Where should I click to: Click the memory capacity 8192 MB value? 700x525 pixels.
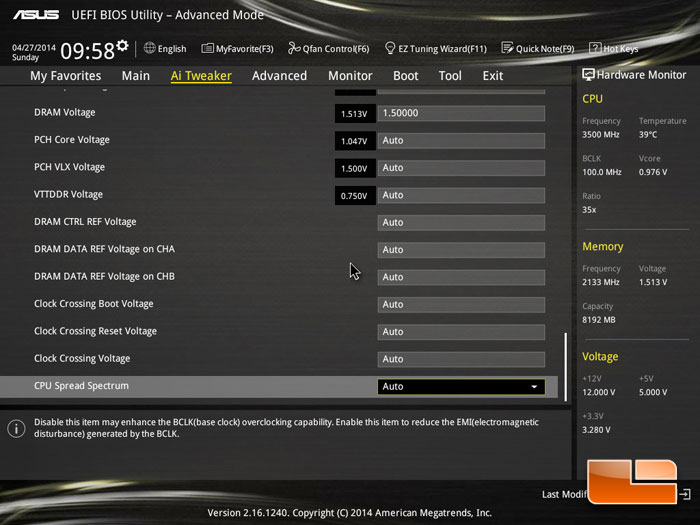tap(599, 320)
